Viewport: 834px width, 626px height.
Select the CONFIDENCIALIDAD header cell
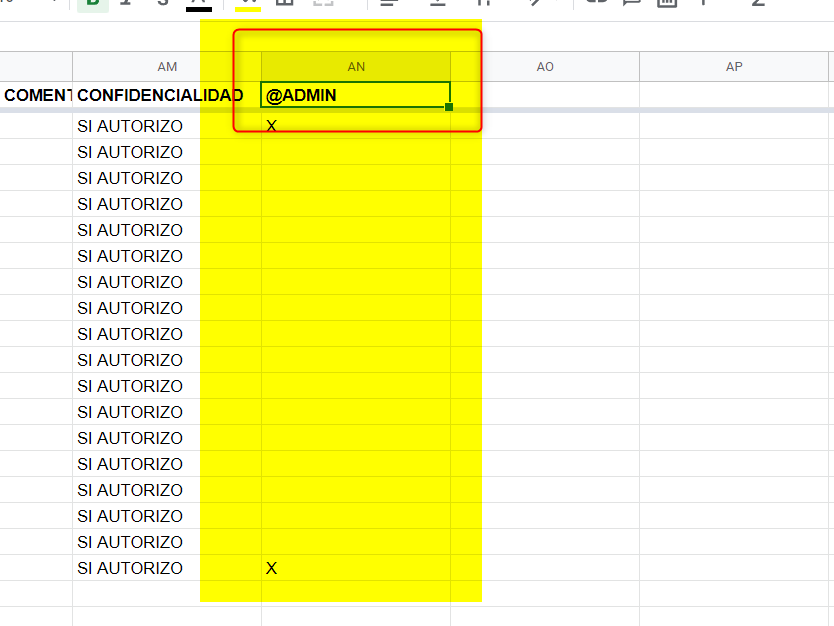tap(160, 95)
